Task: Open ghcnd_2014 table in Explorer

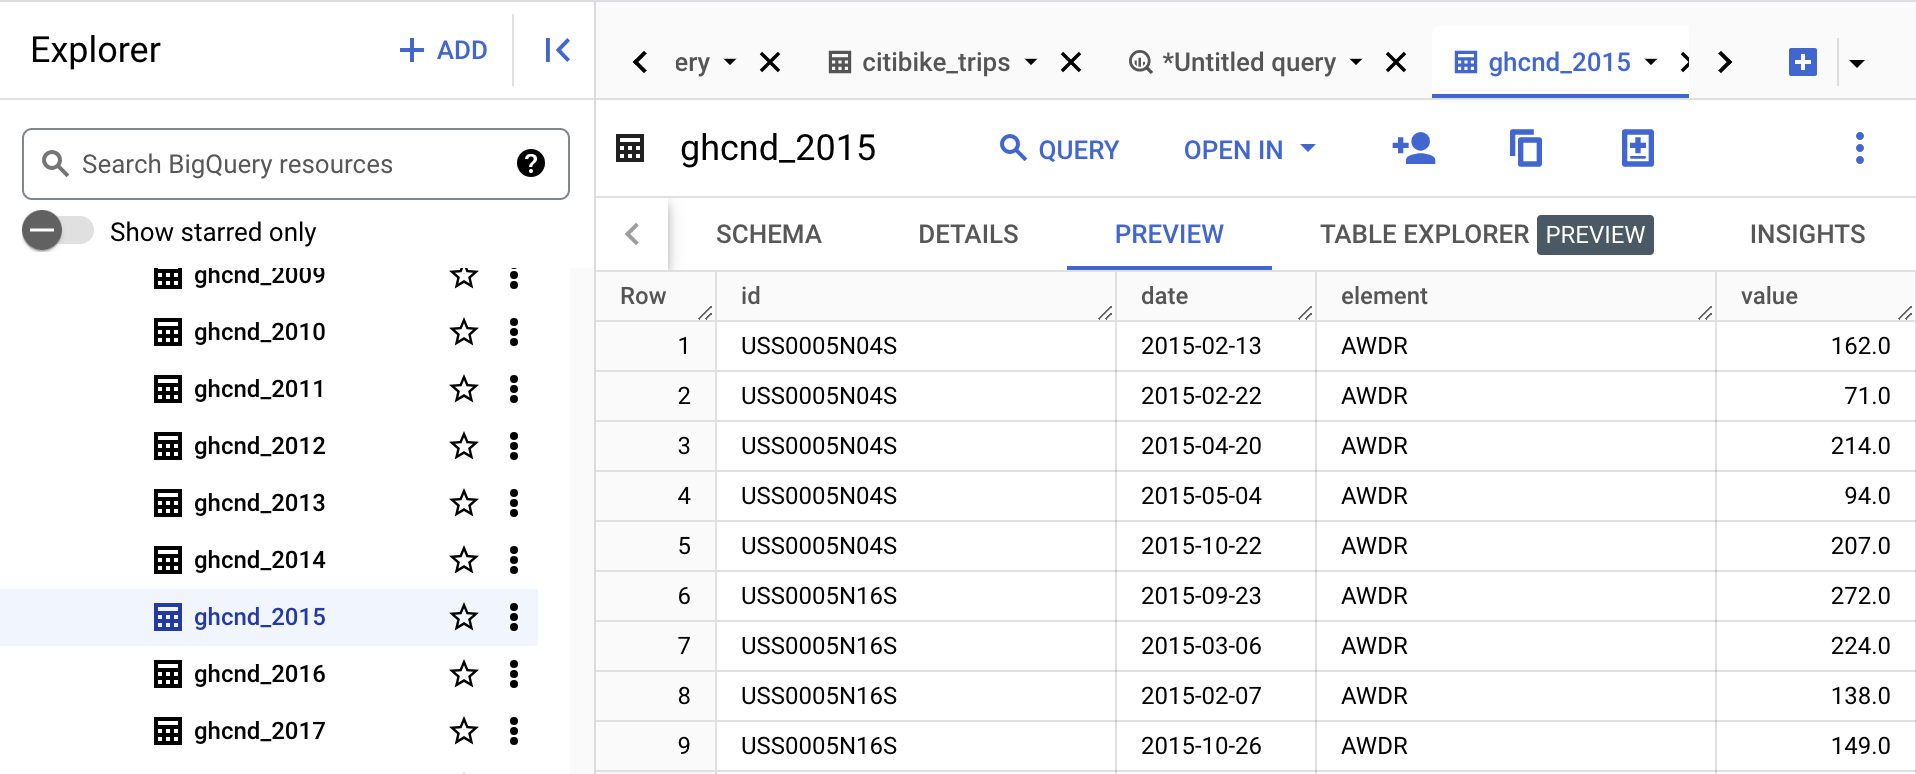Action: point(260,560)
